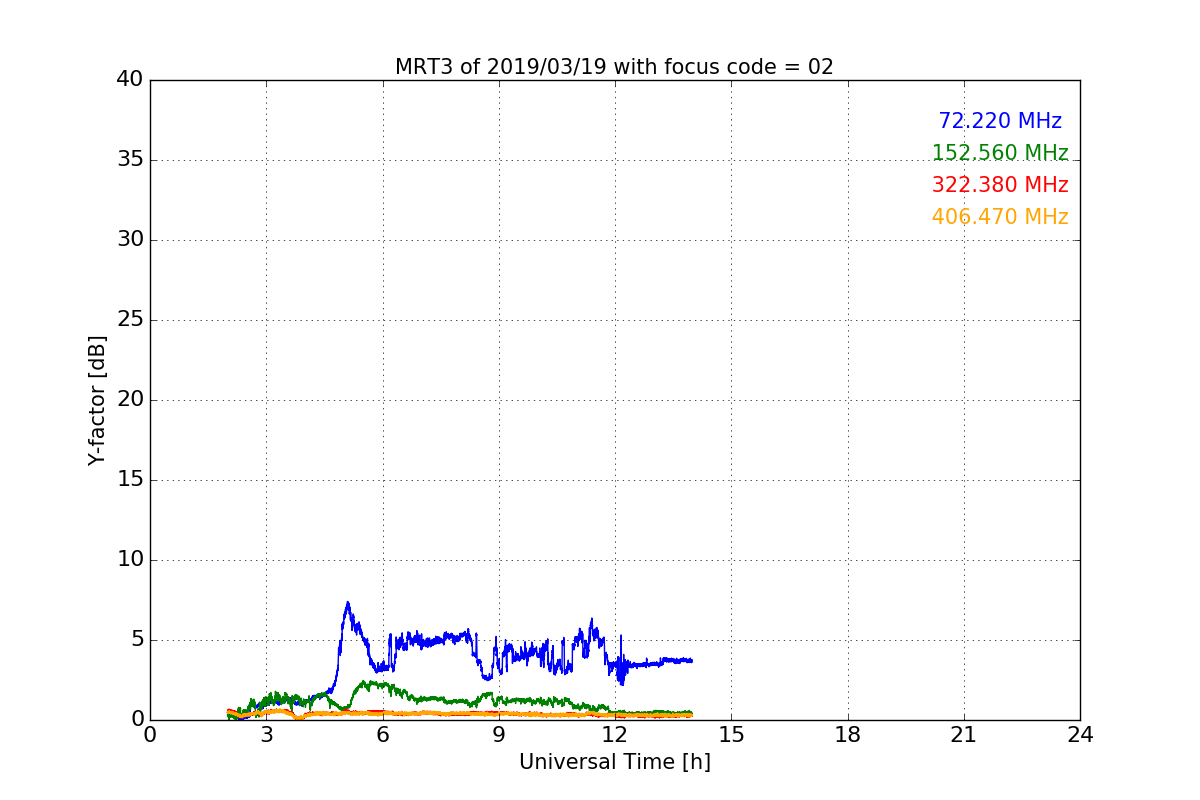Click y-axis tick label 10
Screen dimensions: 1200x800
[x=130, y=560]
